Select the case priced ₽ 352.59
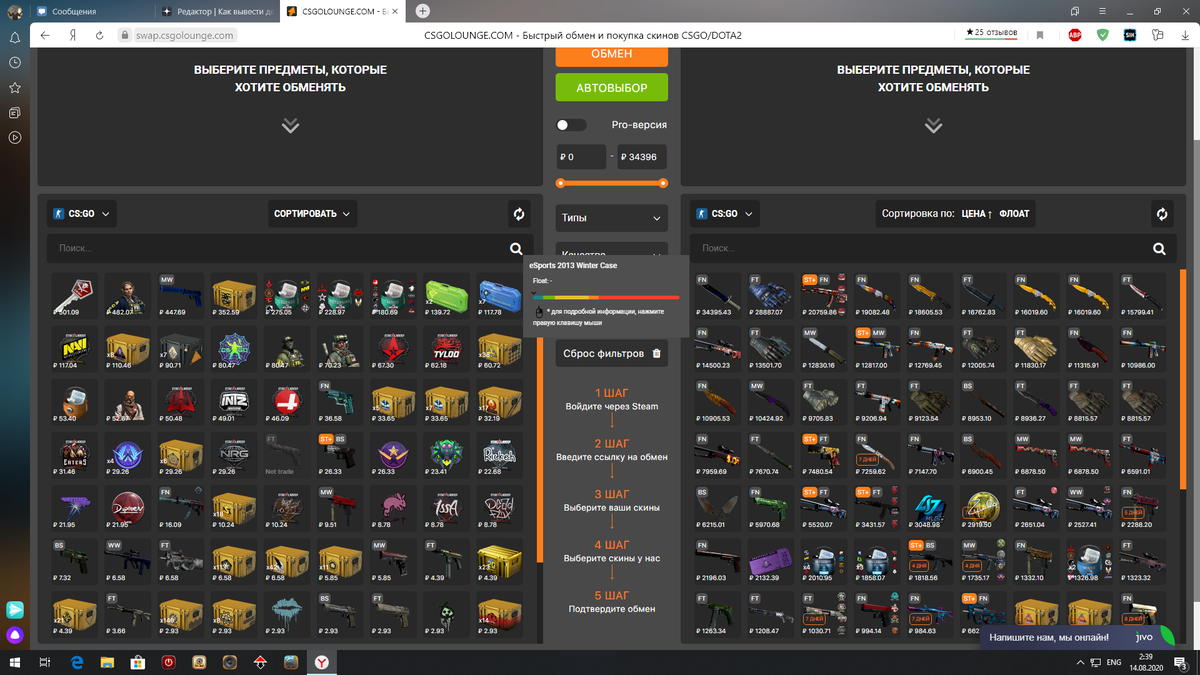The image size is (1200, 675). pos(232,296)
